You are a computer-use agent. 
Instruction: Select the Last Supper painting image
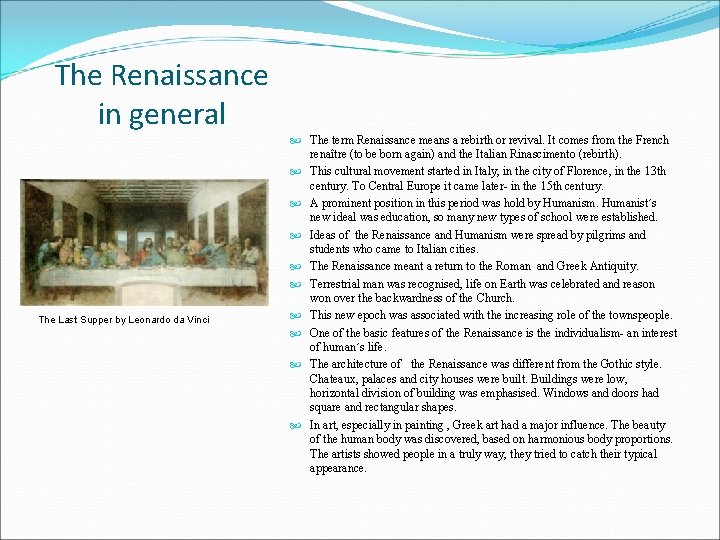pos(144,242)
